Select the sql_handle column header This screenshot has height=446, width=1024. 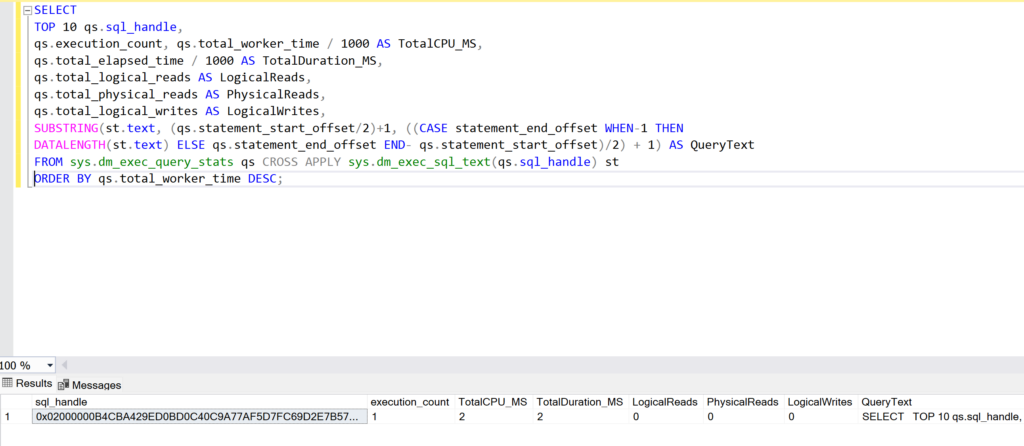point(60,401)
